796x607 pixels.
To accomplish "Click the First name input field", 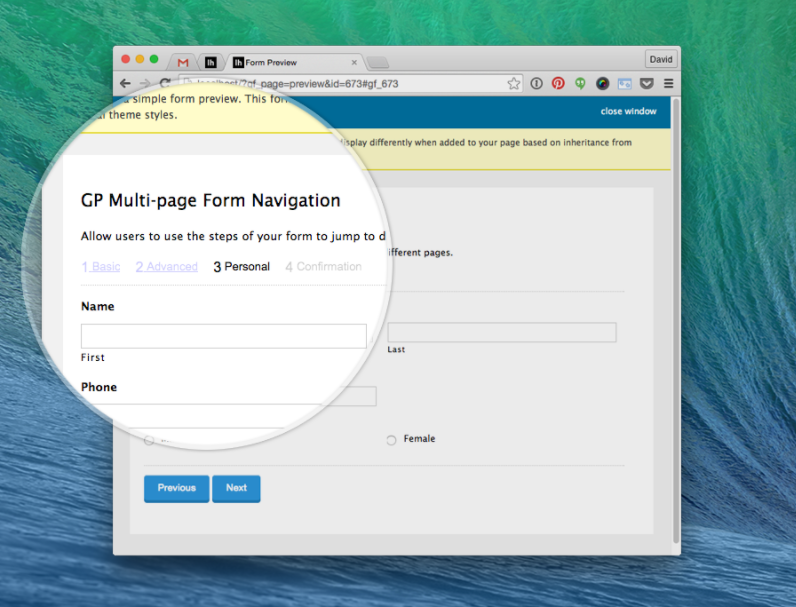I will [223, 336].
